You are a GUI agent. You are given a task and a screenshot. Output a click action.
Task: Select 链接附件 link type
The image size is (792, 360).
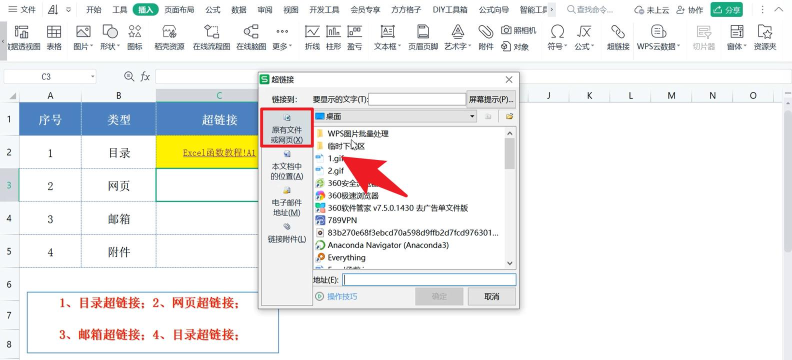287,233
